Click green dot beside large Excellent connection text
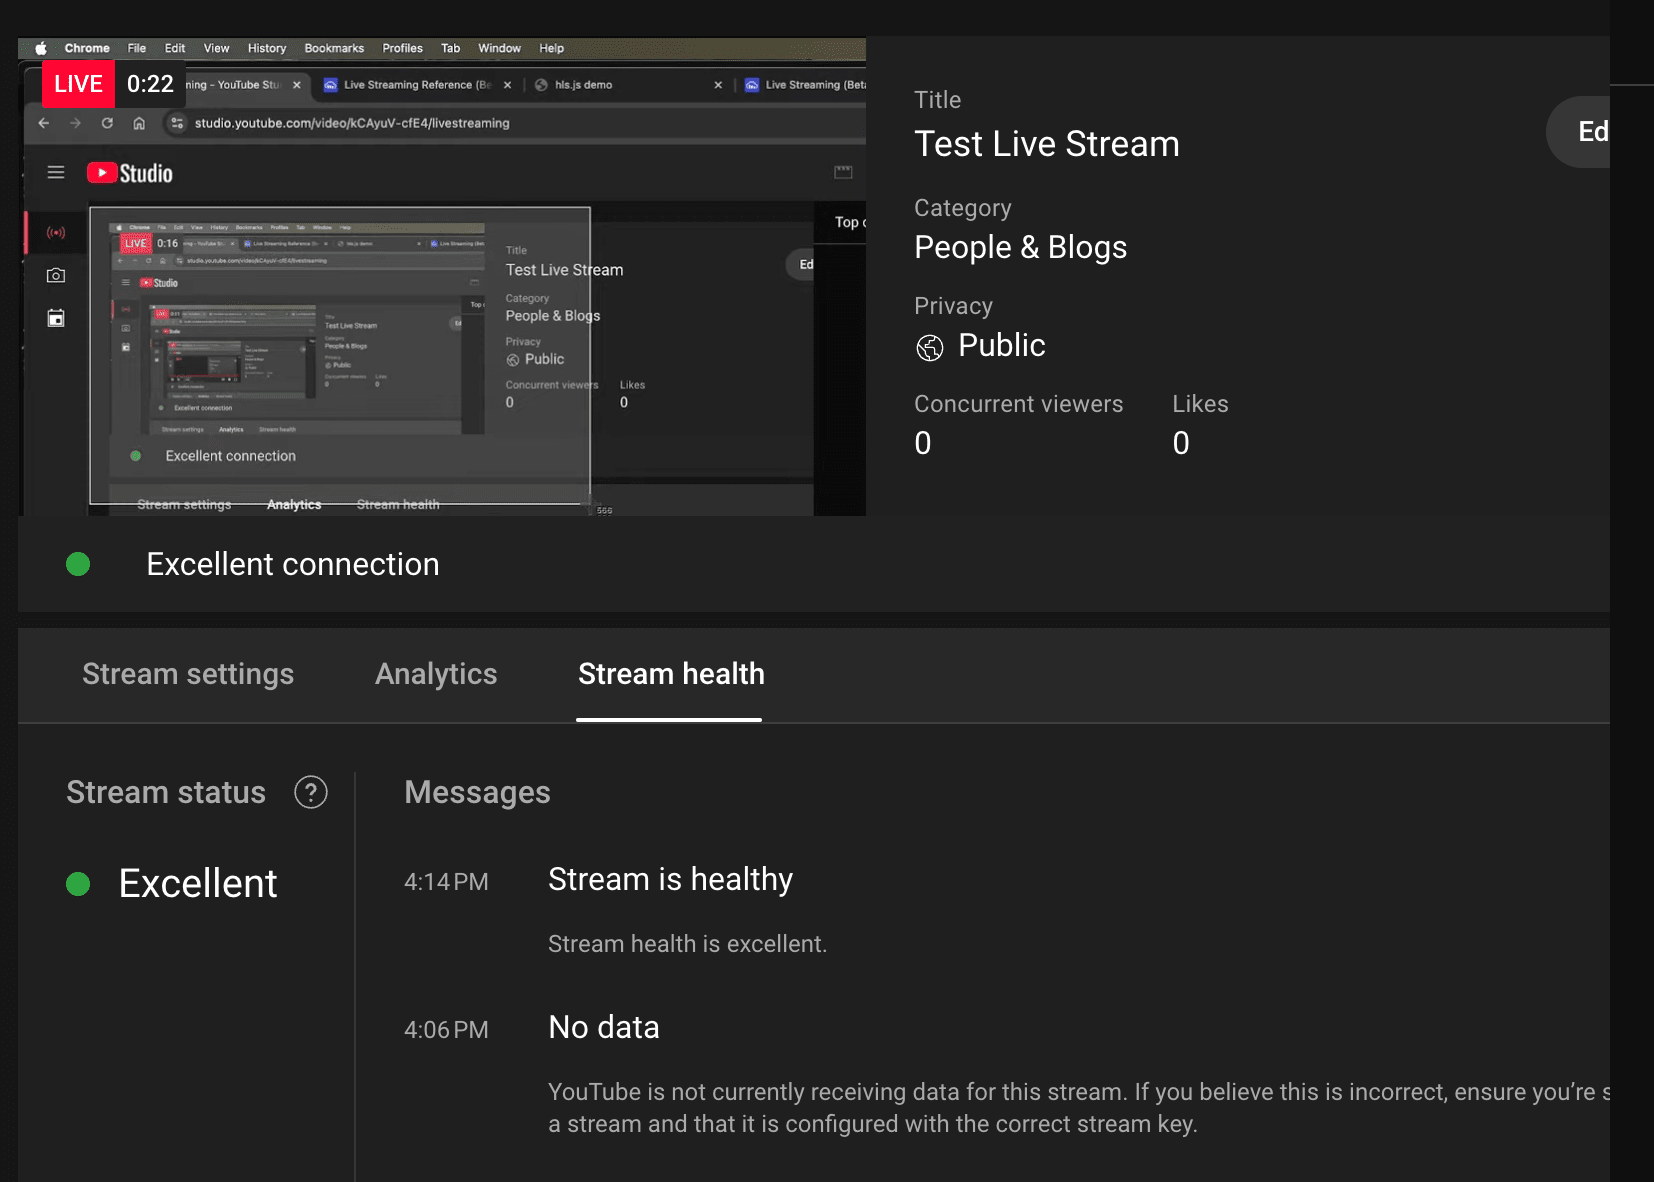Screen dimensions: 1654x1182 (78, 564)
